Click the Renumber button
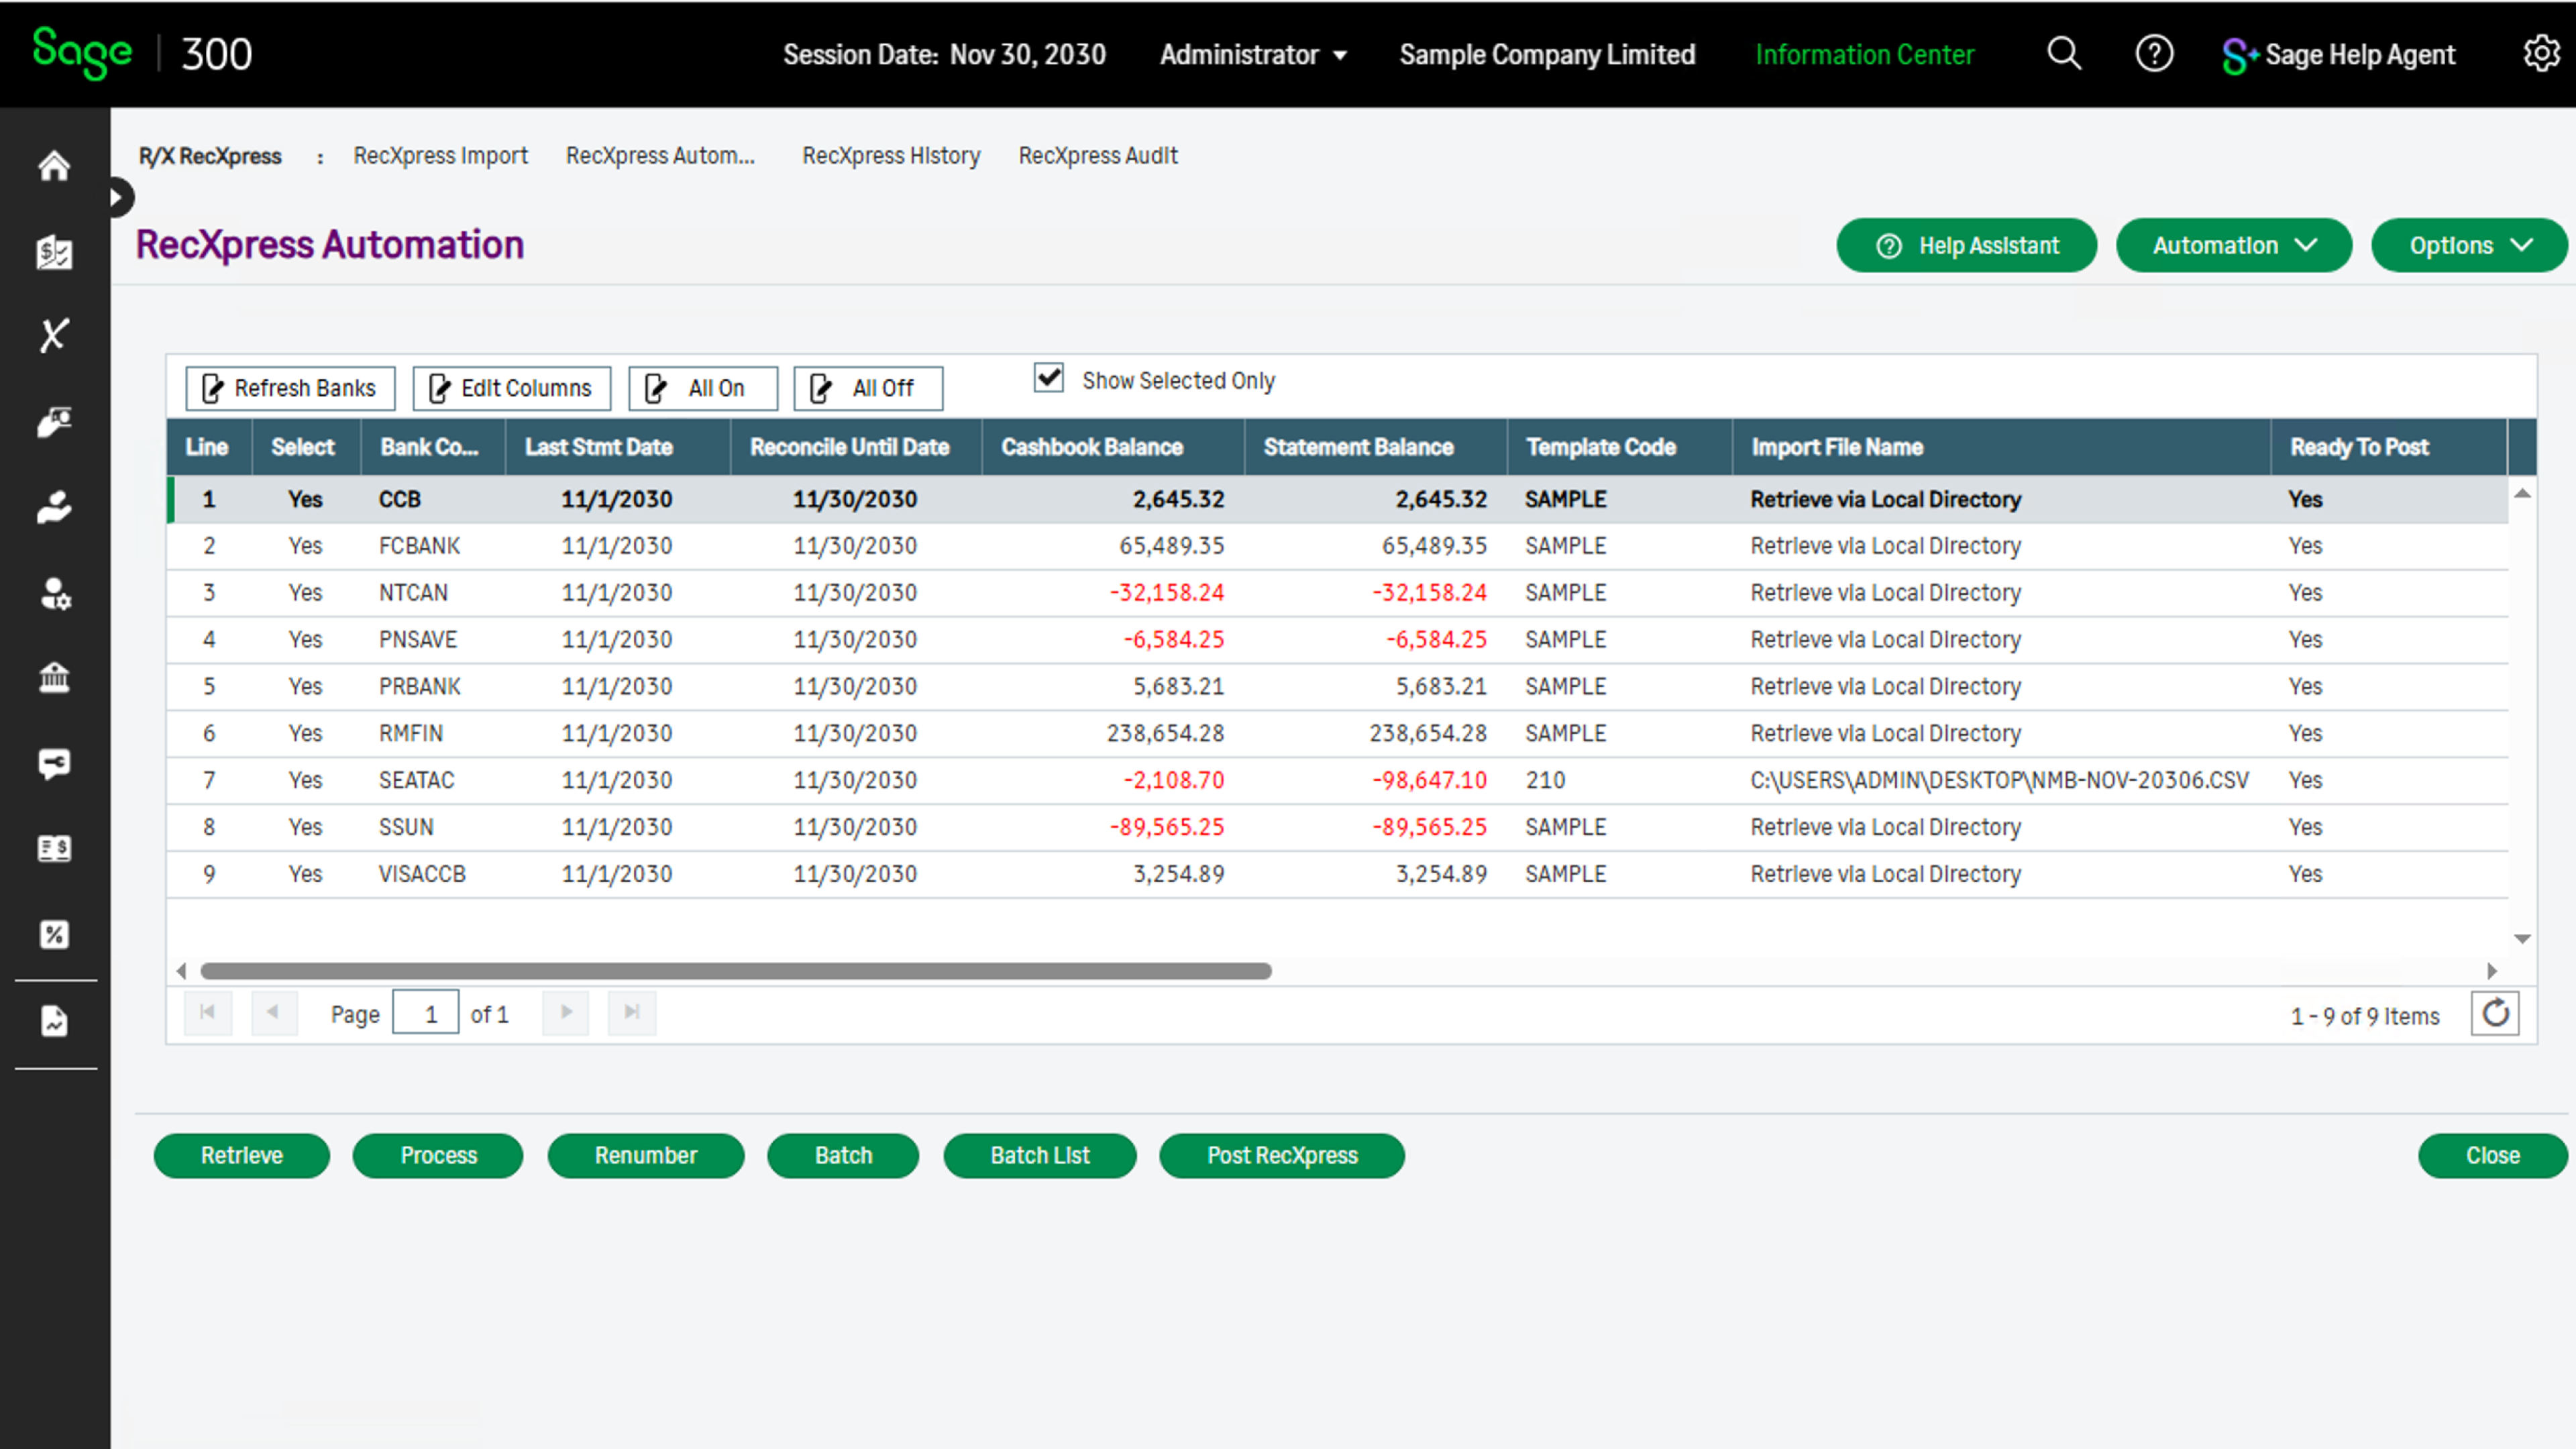The width and height of the screenshot is (2576, 1449). 646,1156
